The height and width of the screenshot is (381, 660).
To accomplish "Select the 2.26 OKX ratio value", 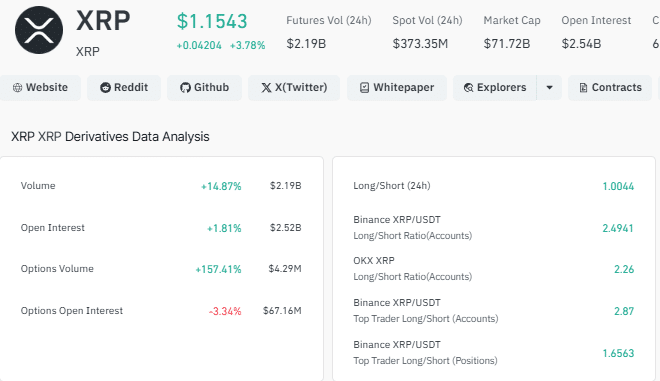I will 624,269.
